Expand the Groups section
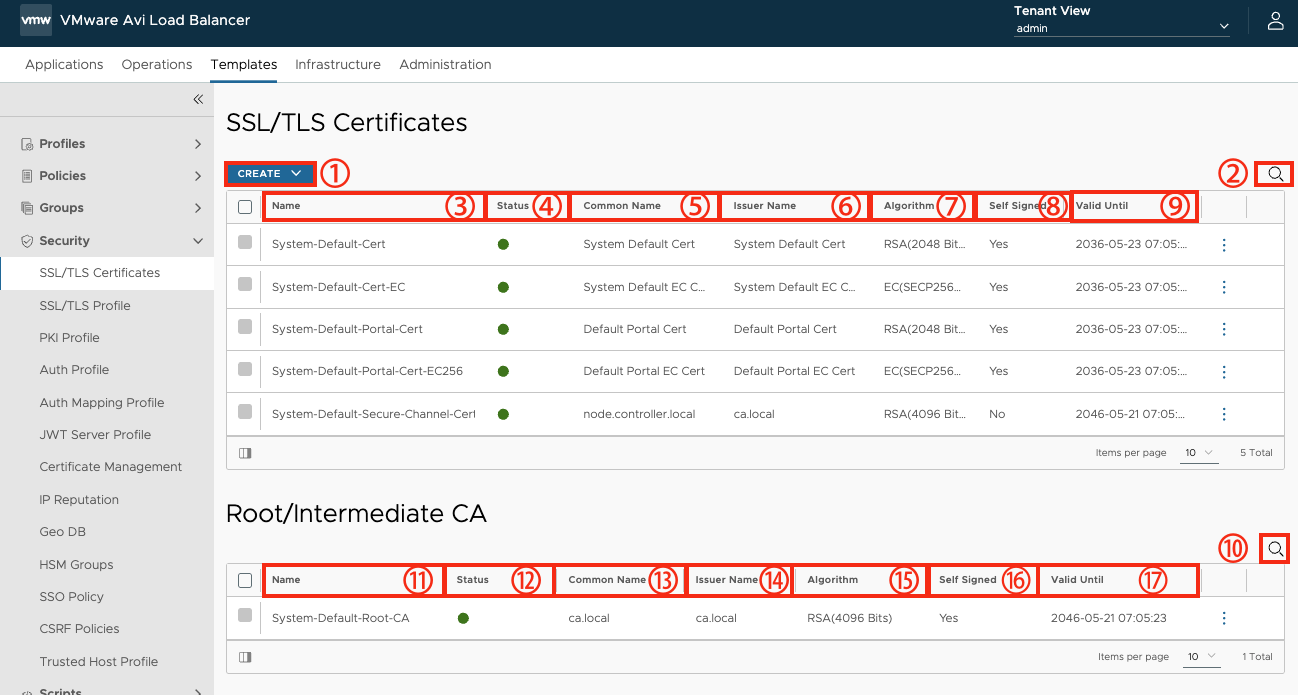This screenshot has height=695, width=1298. point(198,208)
